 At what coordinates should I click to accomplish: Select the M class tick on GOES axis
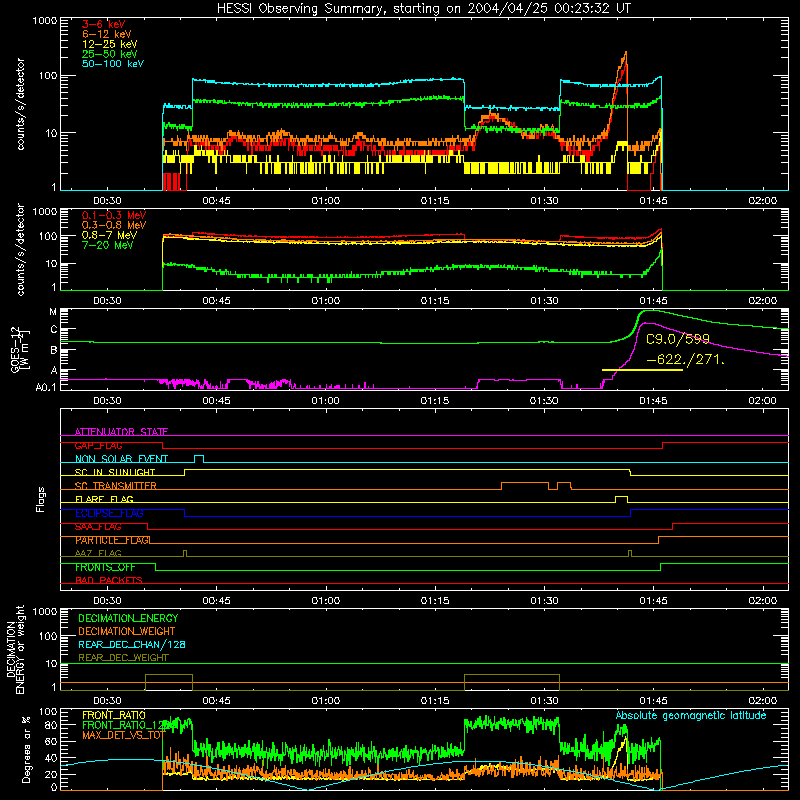(x=53, y=312)
